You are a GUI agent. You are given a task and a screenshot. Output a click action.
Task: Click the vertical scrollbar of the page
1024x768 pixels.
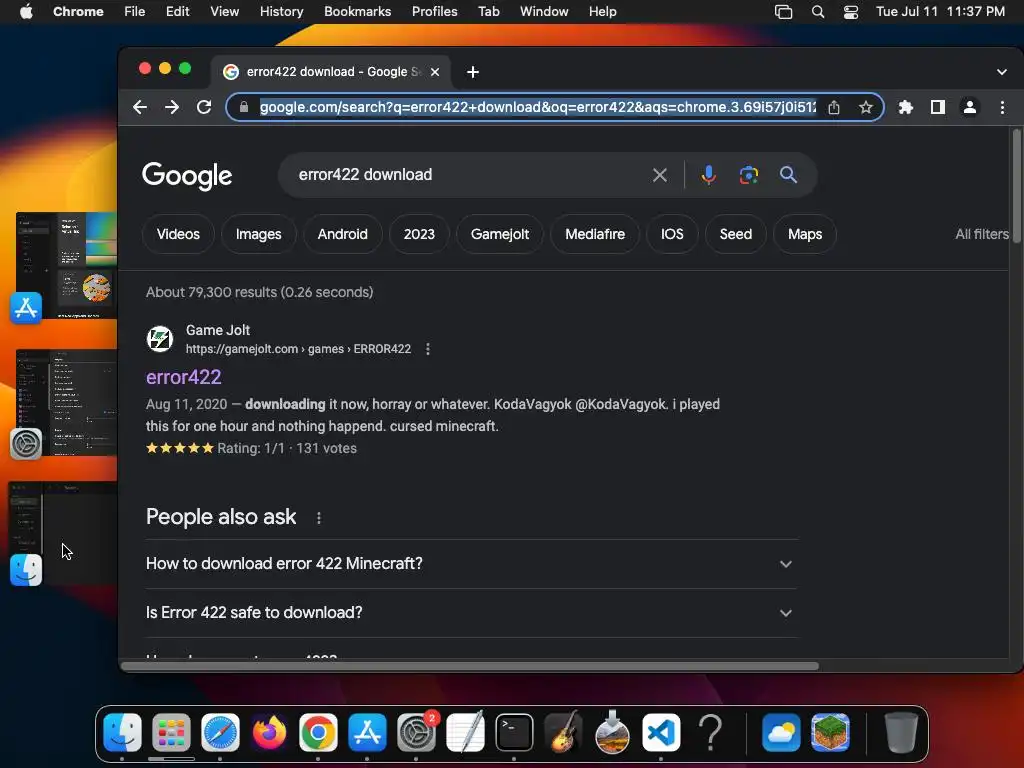1016,187
